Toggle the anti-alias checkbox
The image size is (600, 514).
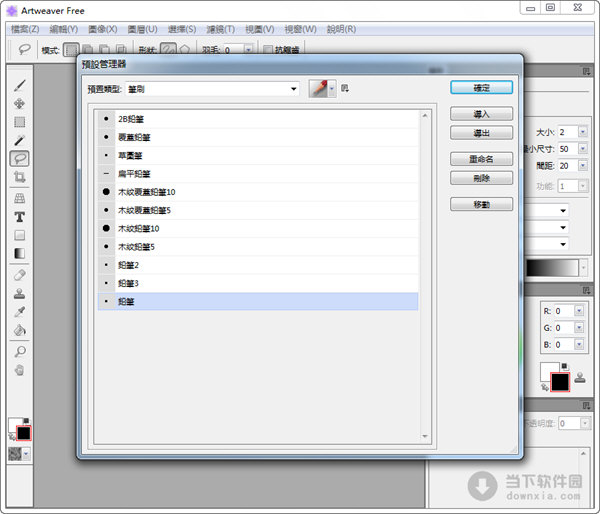pyautogui.click(x=268, y=50)
